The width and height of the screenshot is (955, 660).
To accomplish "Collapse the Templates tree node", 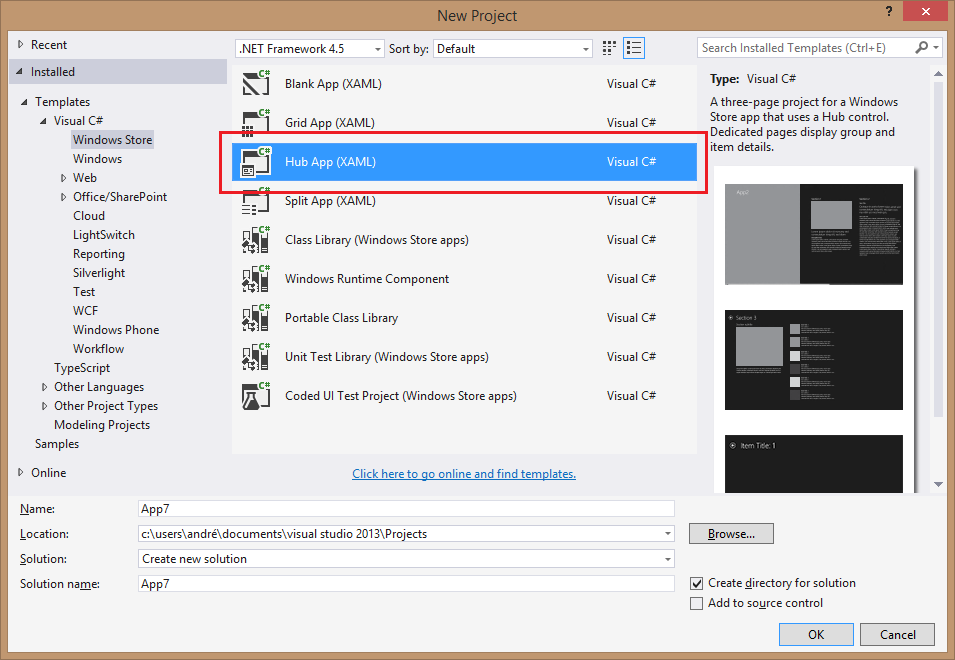I will click(24, 102).
